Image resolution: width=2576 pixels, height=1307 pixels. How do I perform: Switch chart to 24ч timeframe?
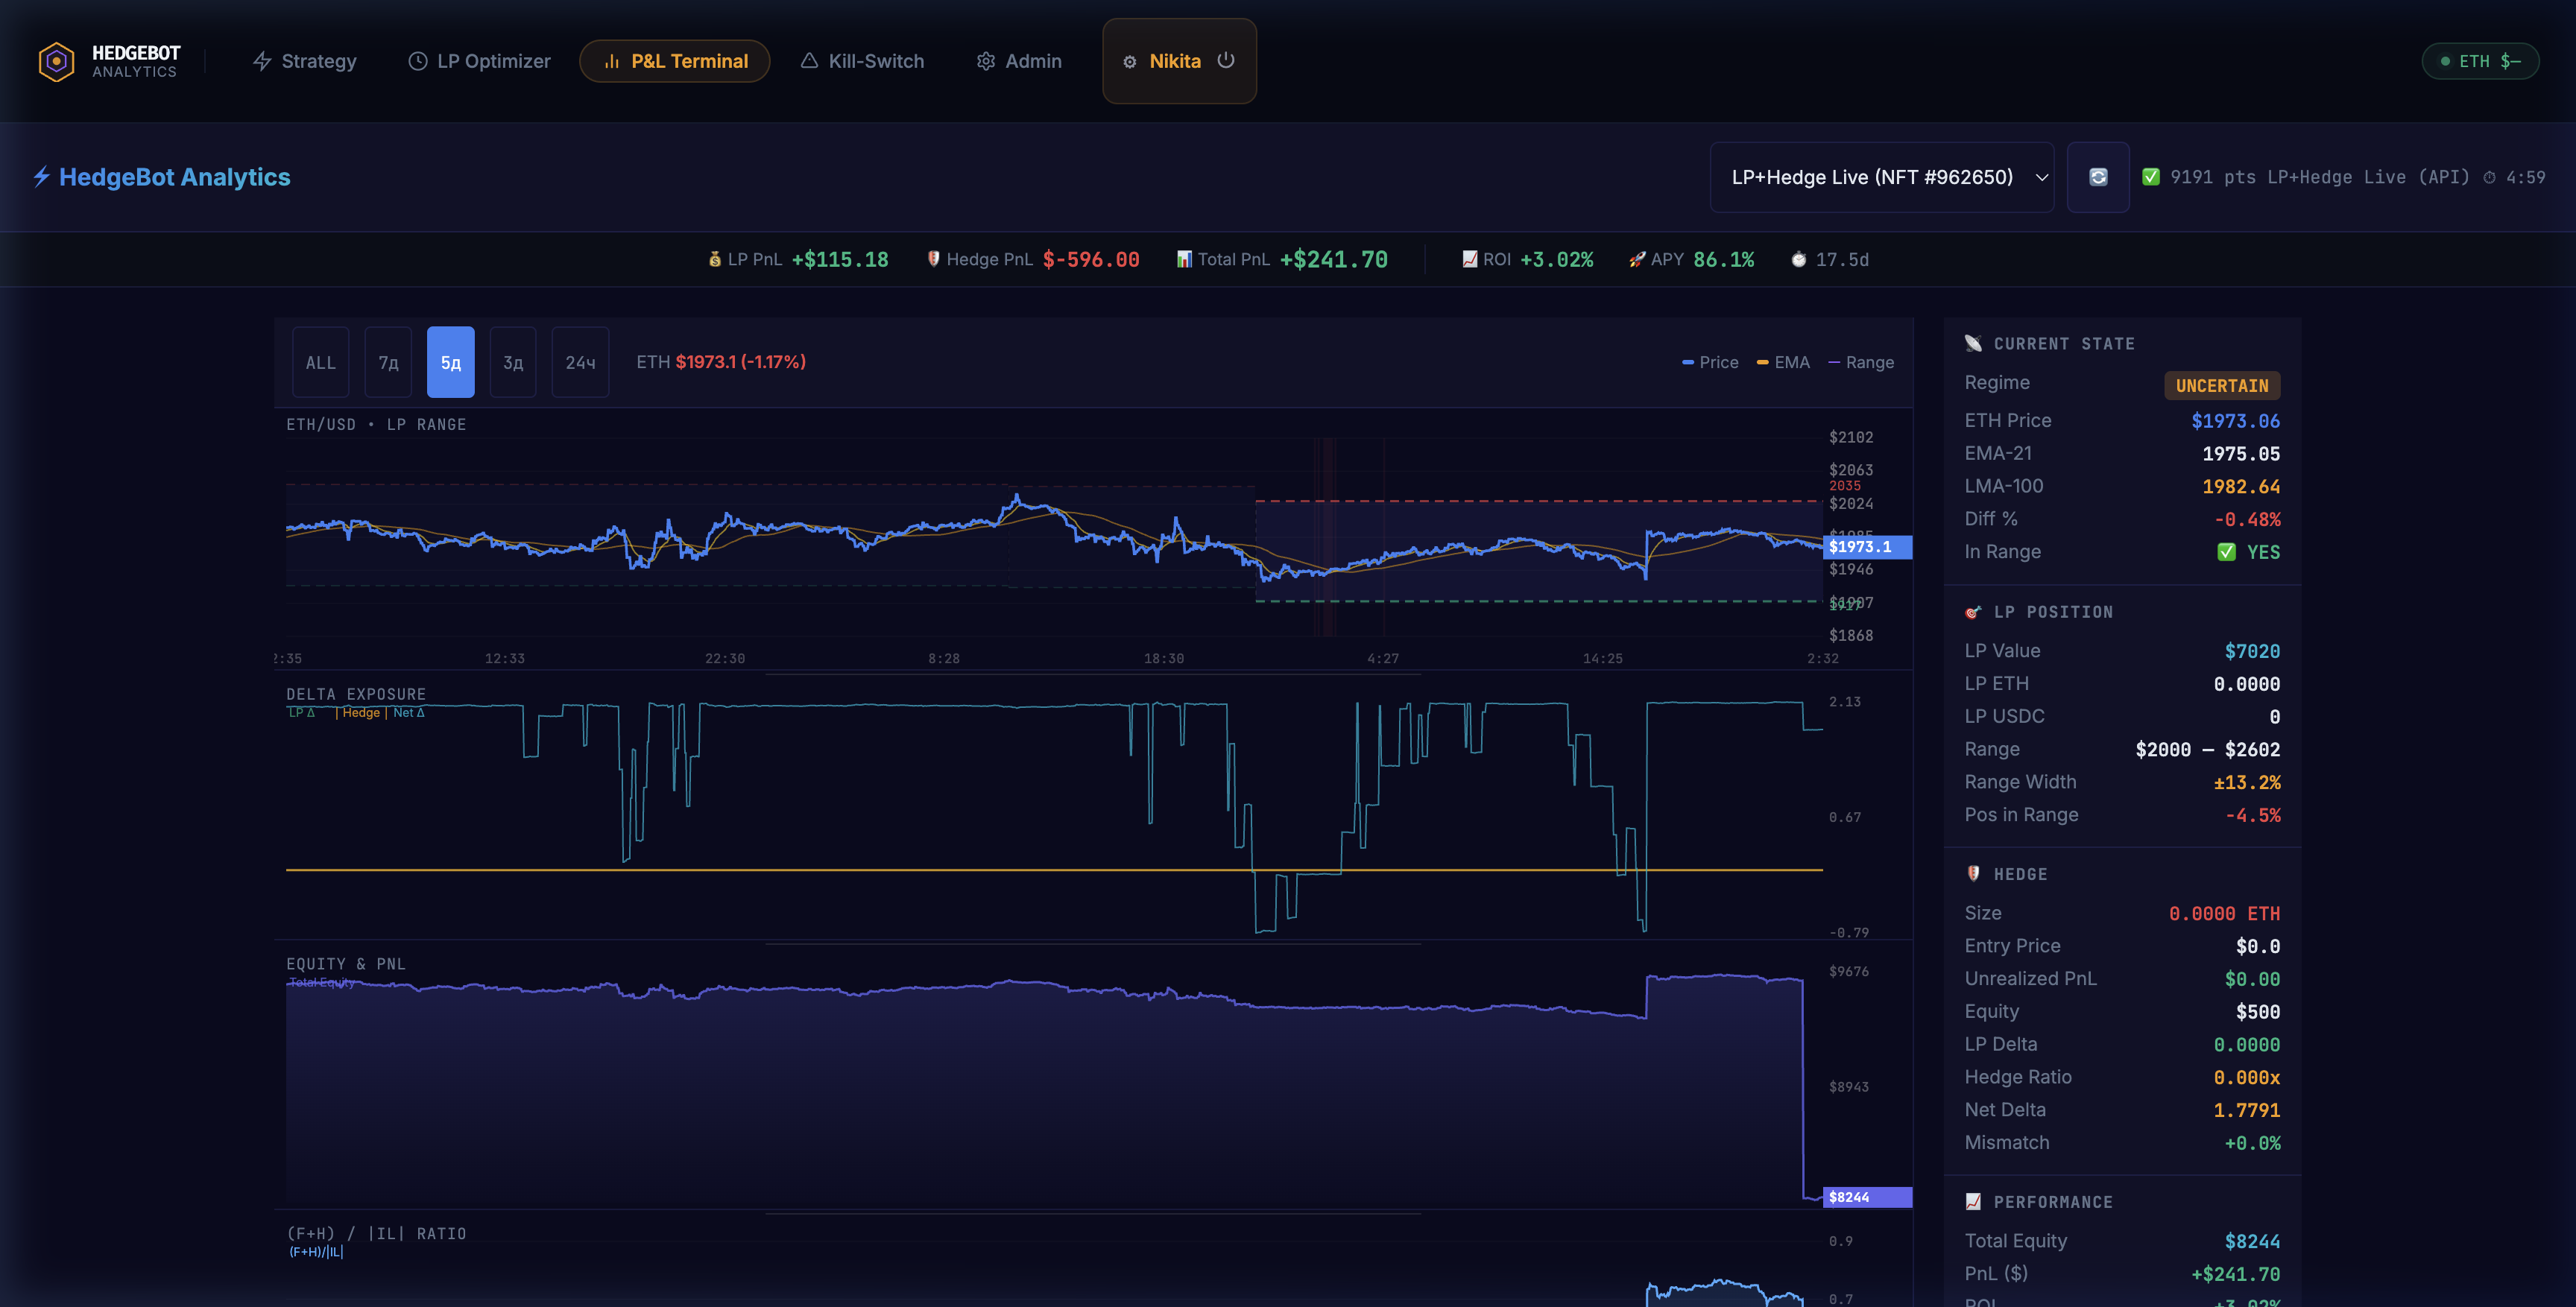click(580, 362)
